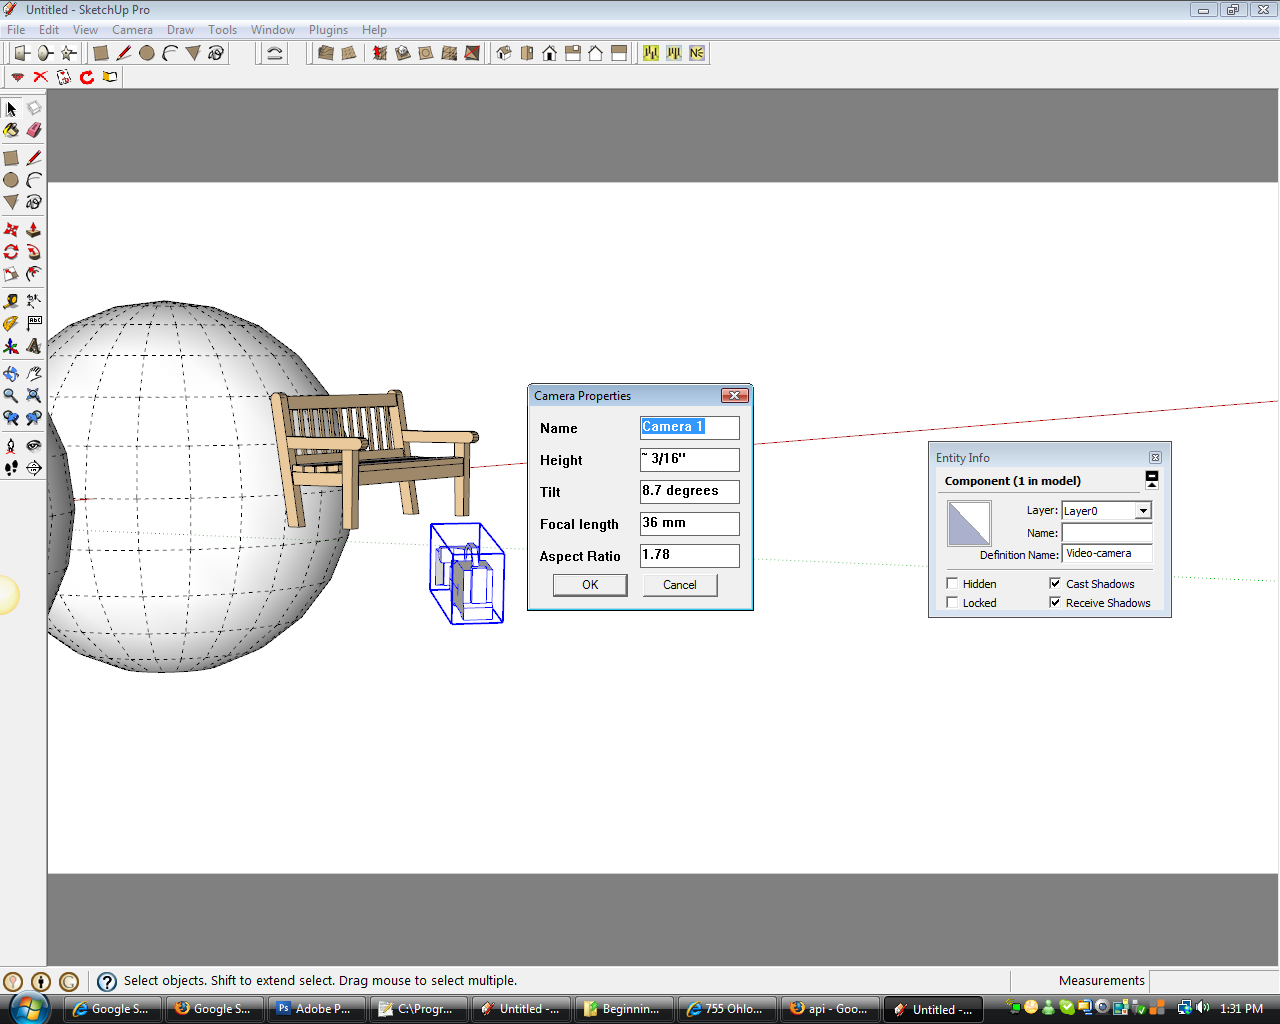Open the Instructor help icon in status bar
Screen dimensions: 1280x1024
tap(107, 982)
